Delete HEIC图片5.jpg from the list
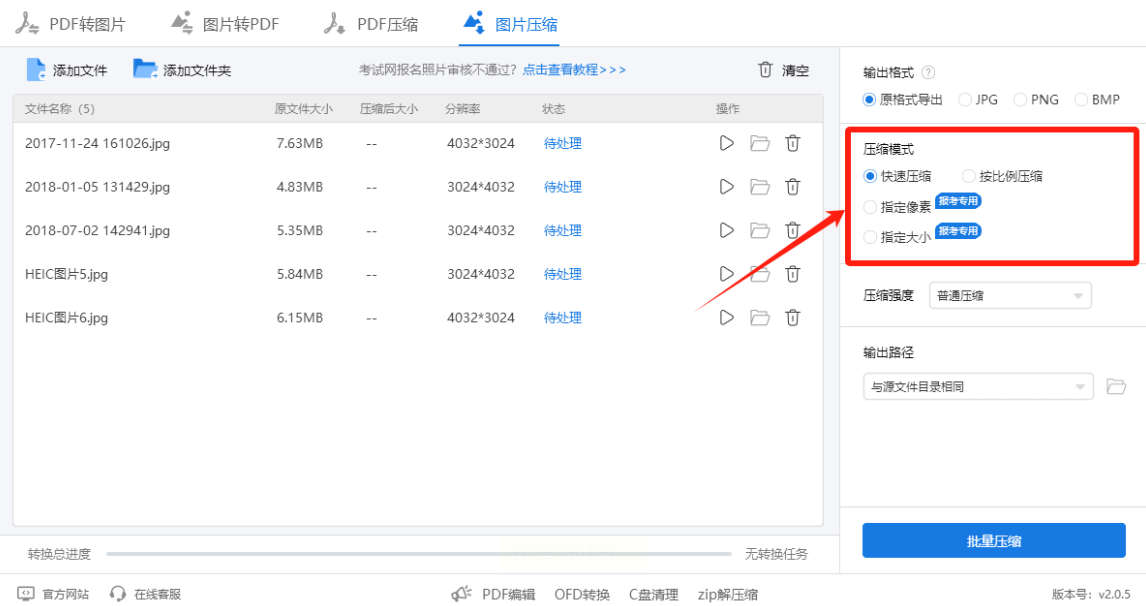Viewport: 1146px width, 606px height. coord(793,273)
